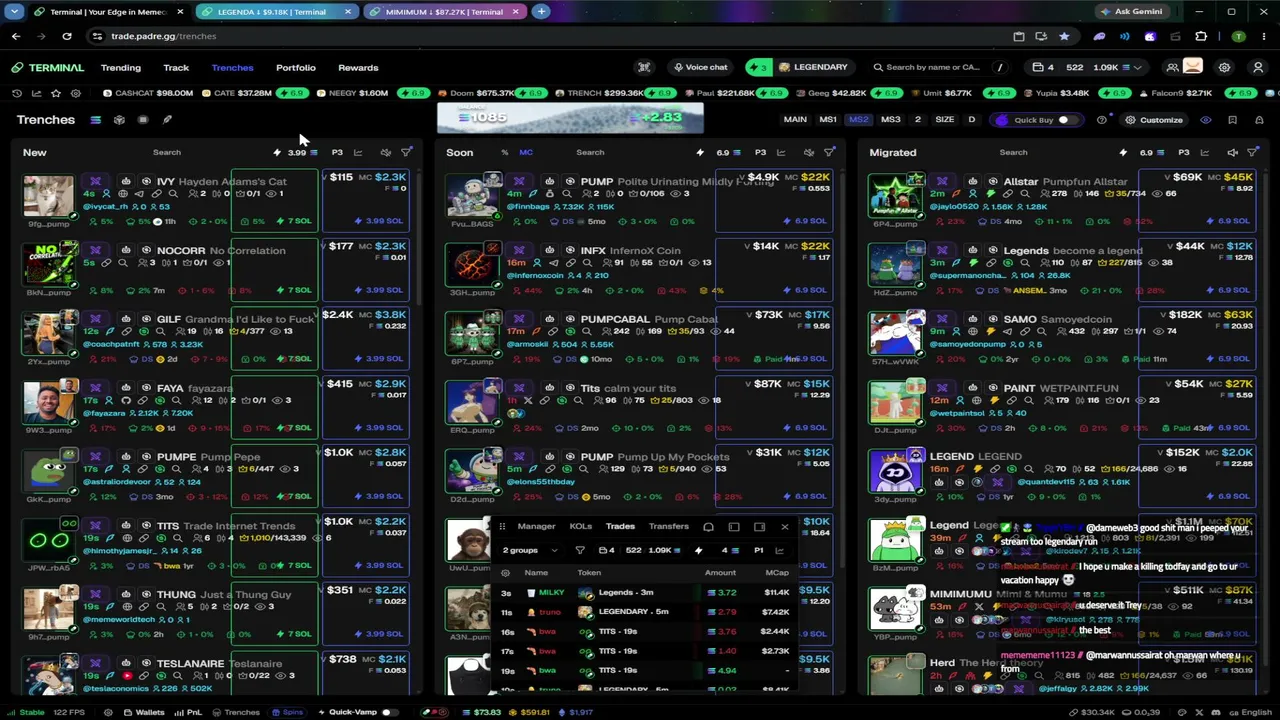1280x720 pixels.
Task: Toggle the Quick-Vamp switch in the status bar
Action: [389, 712]
